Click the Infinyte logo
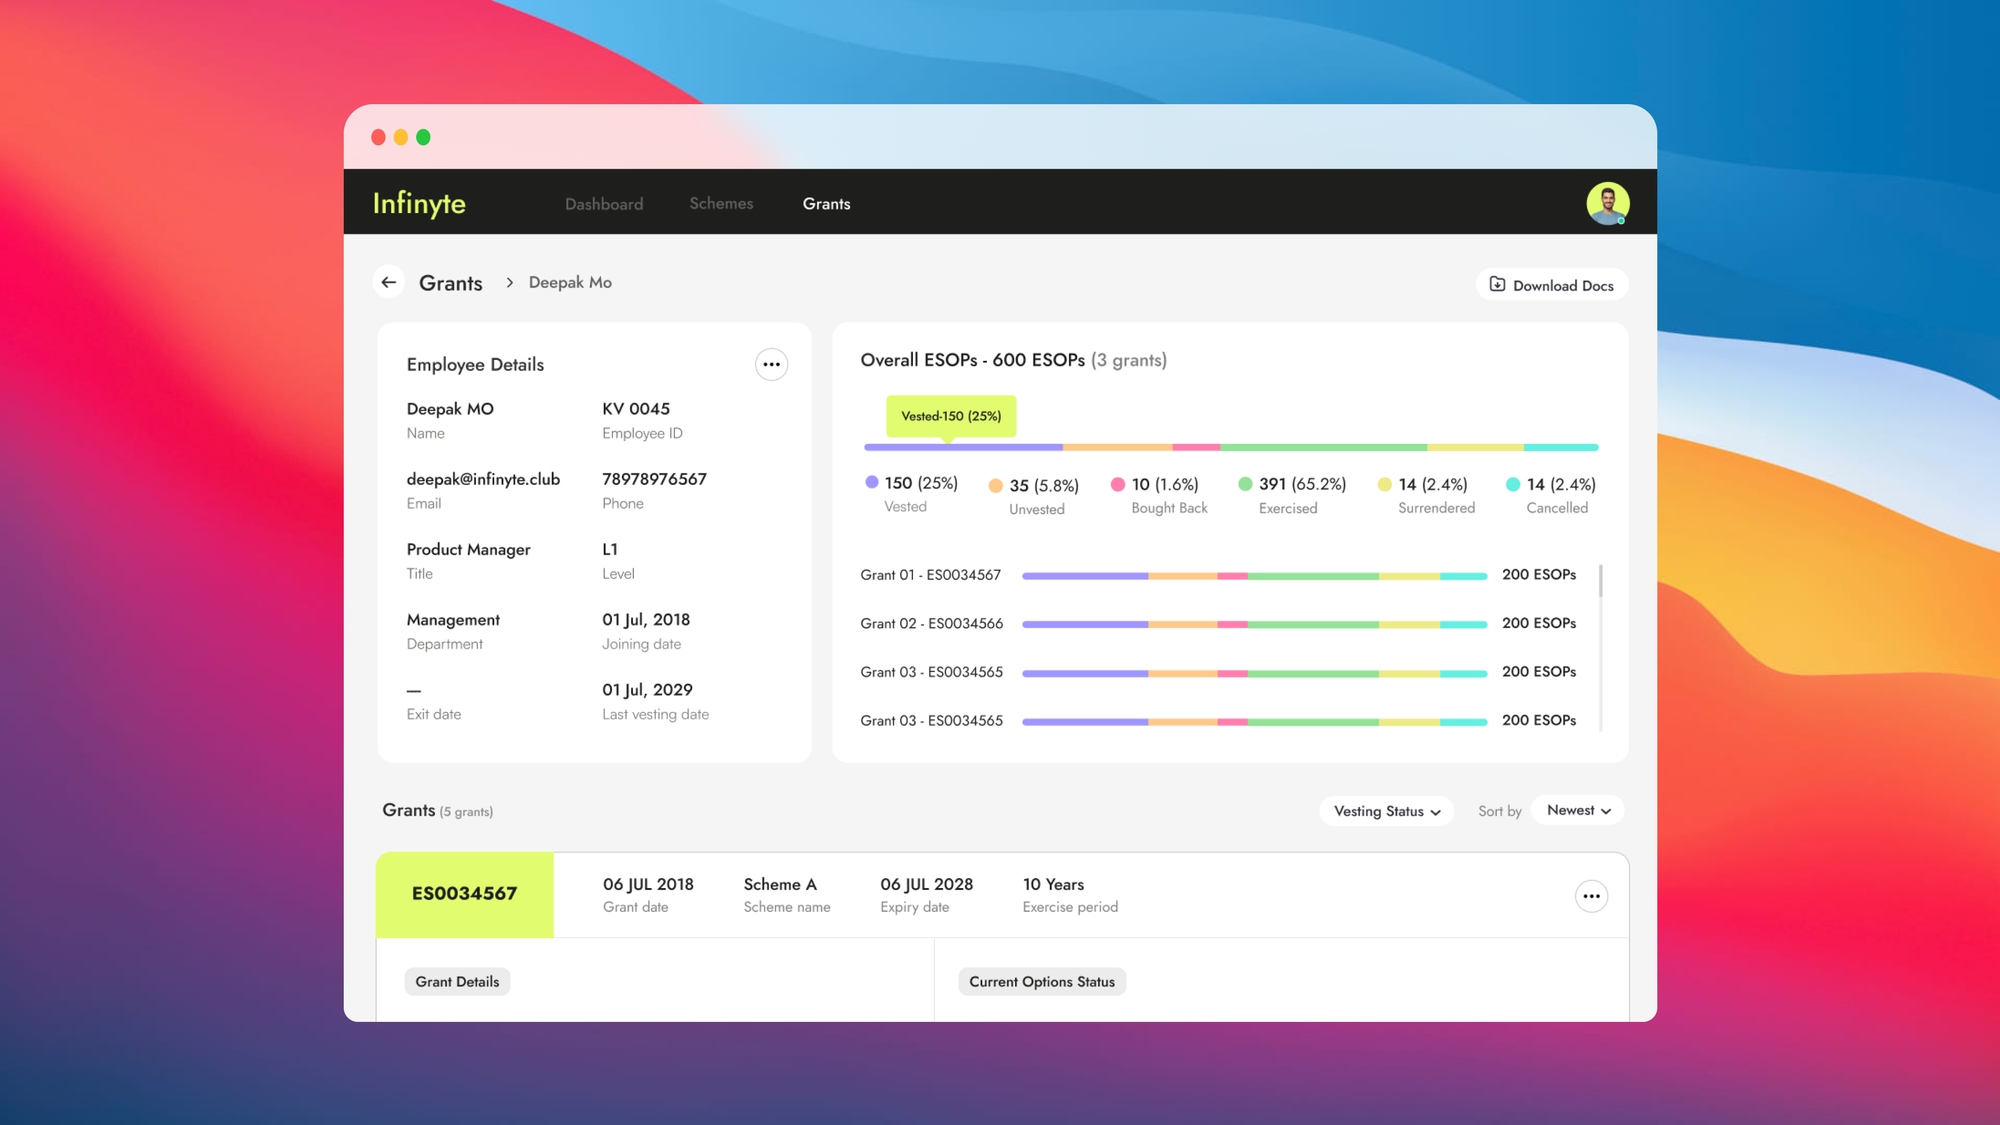 point(419,203)
